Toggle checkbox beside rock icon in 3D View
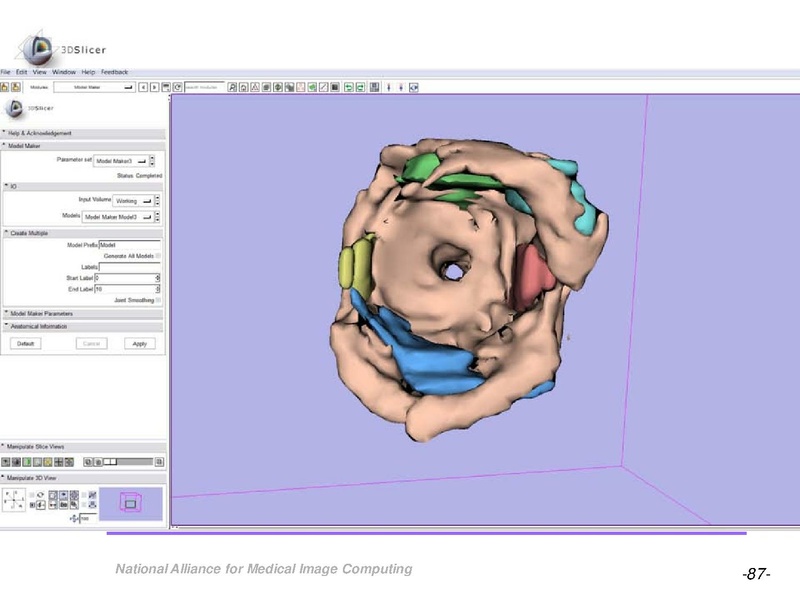This screenshot has height=600, width=800. coord(32,505)
